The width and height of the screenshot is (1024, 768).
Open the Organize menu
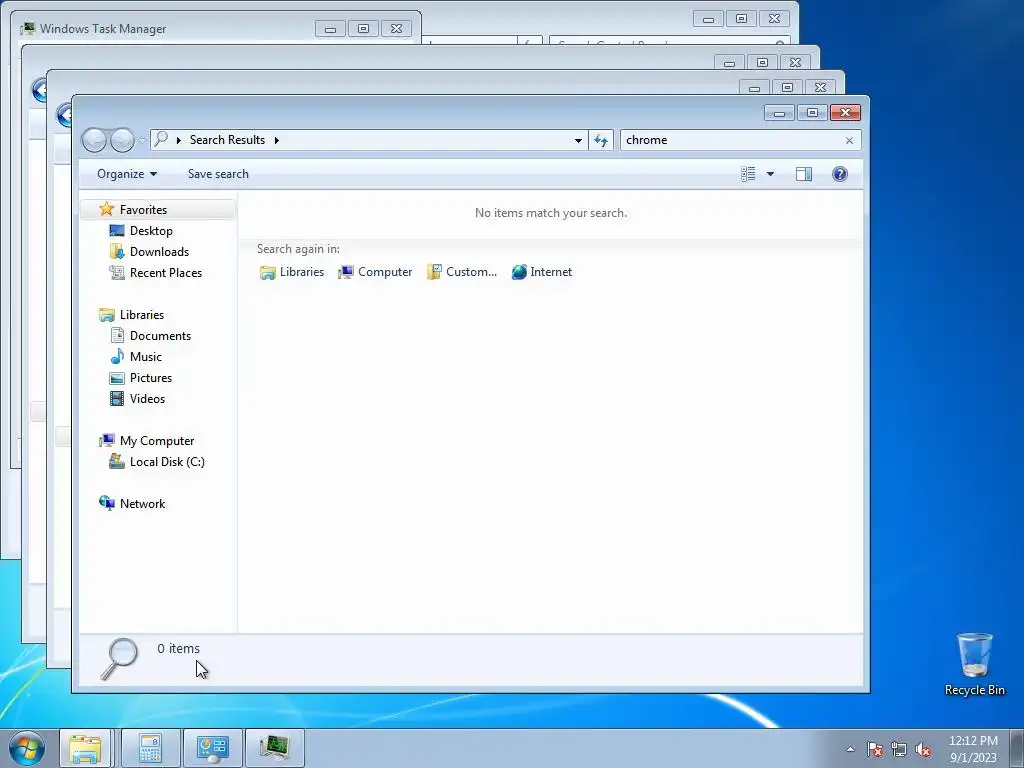click(x=127, y=174)
